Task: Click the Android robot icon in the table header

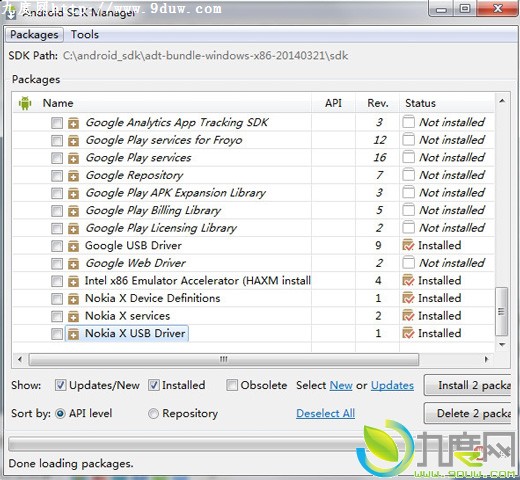Action: click(x=25, y=103)
